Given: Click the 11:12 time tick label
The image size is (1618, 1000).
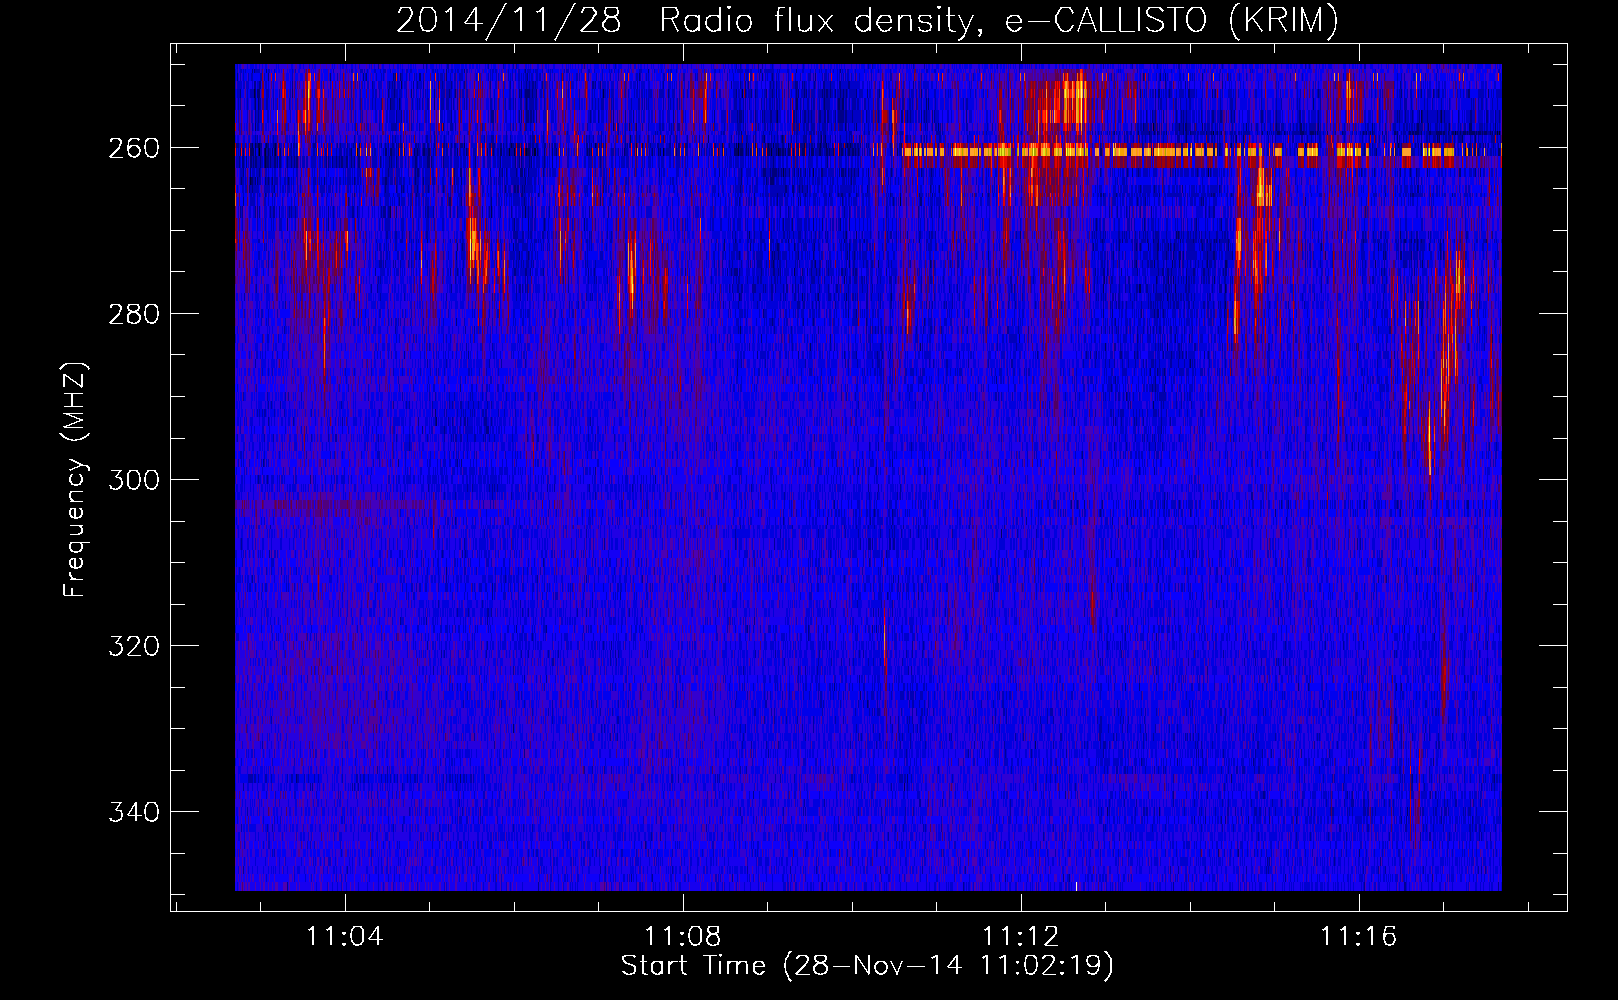Looking at the screenshot, I should [x=1021, y=937].
